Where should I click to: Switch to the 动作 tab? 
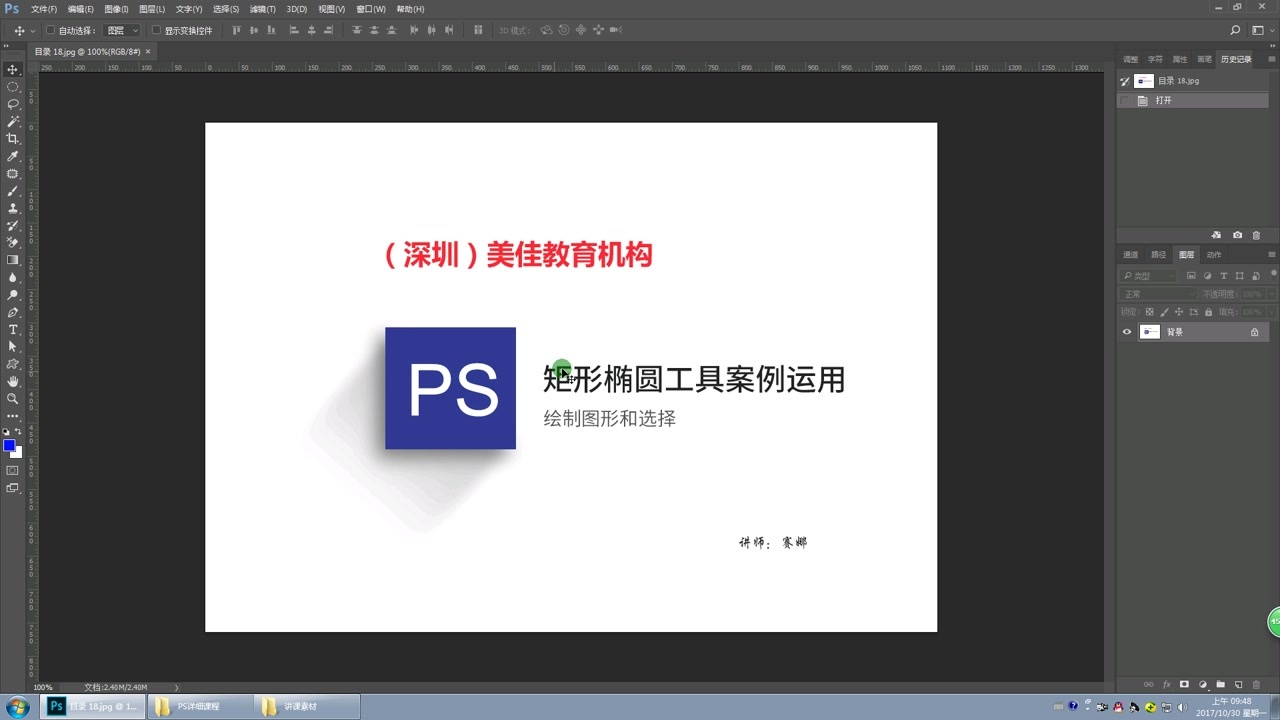(1214, 254)
